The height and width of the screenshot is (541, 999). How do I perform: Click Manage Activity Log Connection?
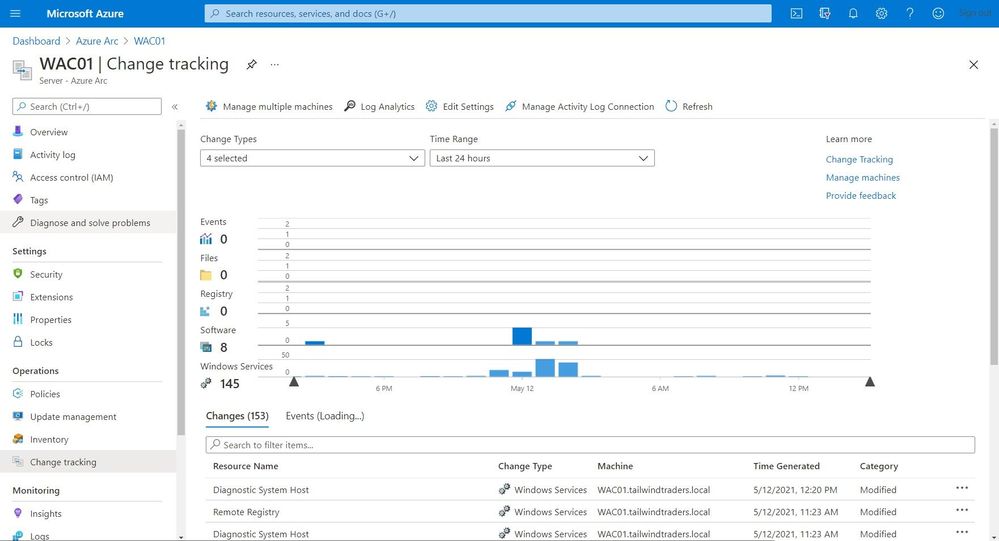pyautogui.click(x=580, y=106)
